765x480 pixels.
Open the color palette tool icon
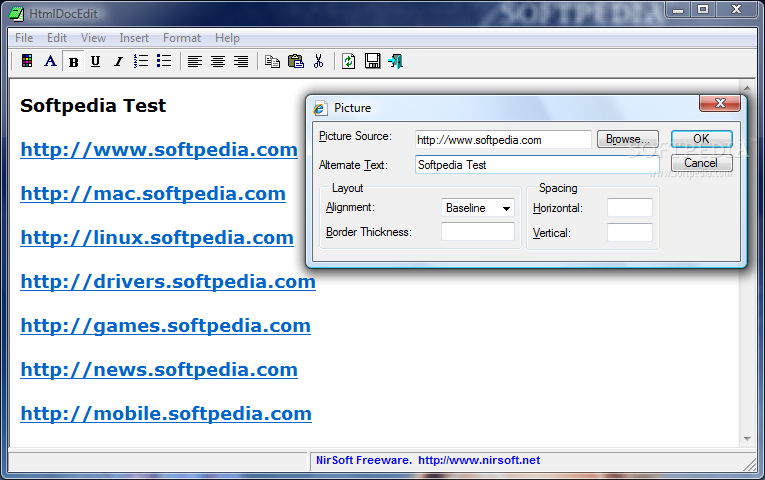[x=27, y=61]
